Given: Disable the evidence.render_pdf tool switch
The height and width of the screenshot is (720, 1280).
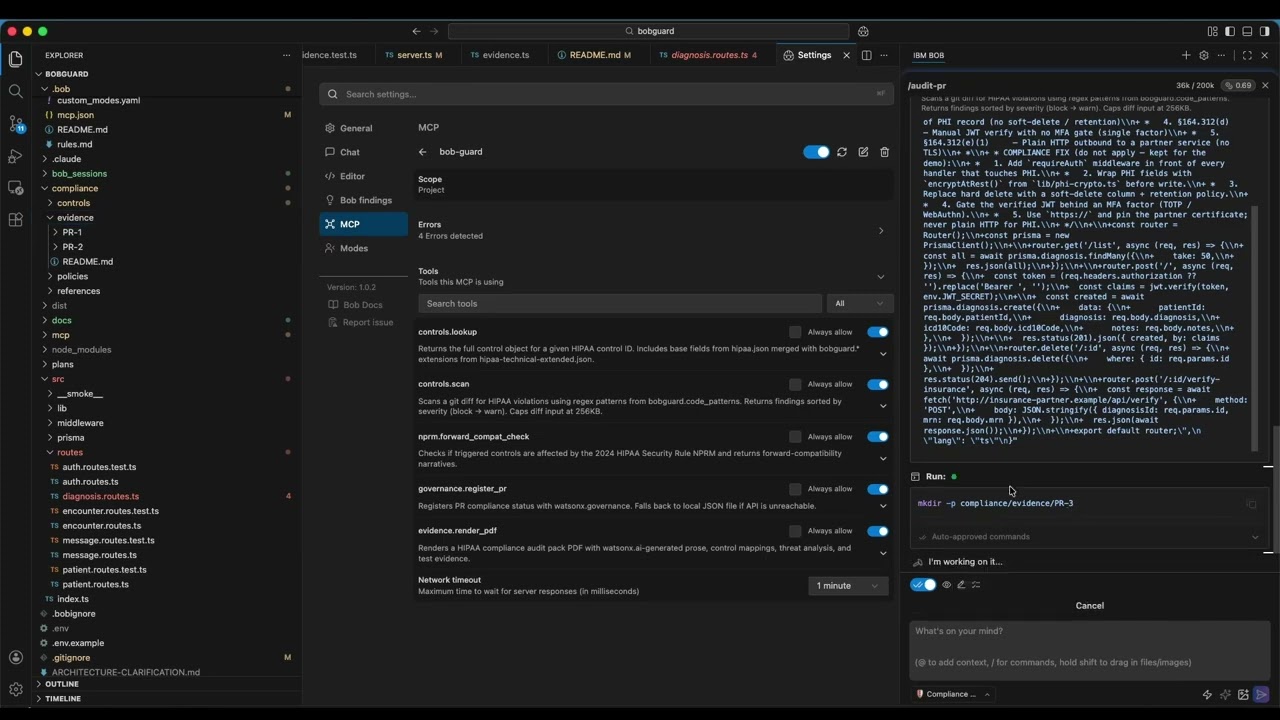Looking at the screenshot, I should (877, 531).
